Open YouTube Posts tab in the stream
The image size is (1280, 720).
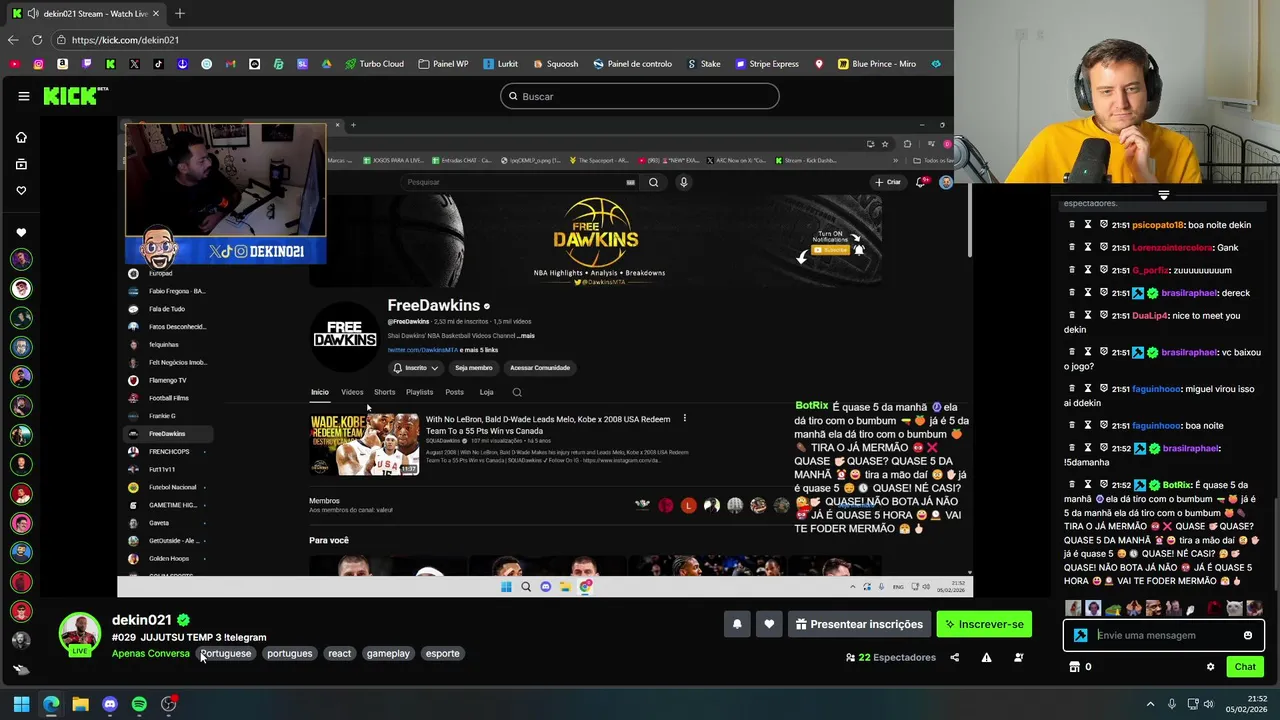(454, 392)
